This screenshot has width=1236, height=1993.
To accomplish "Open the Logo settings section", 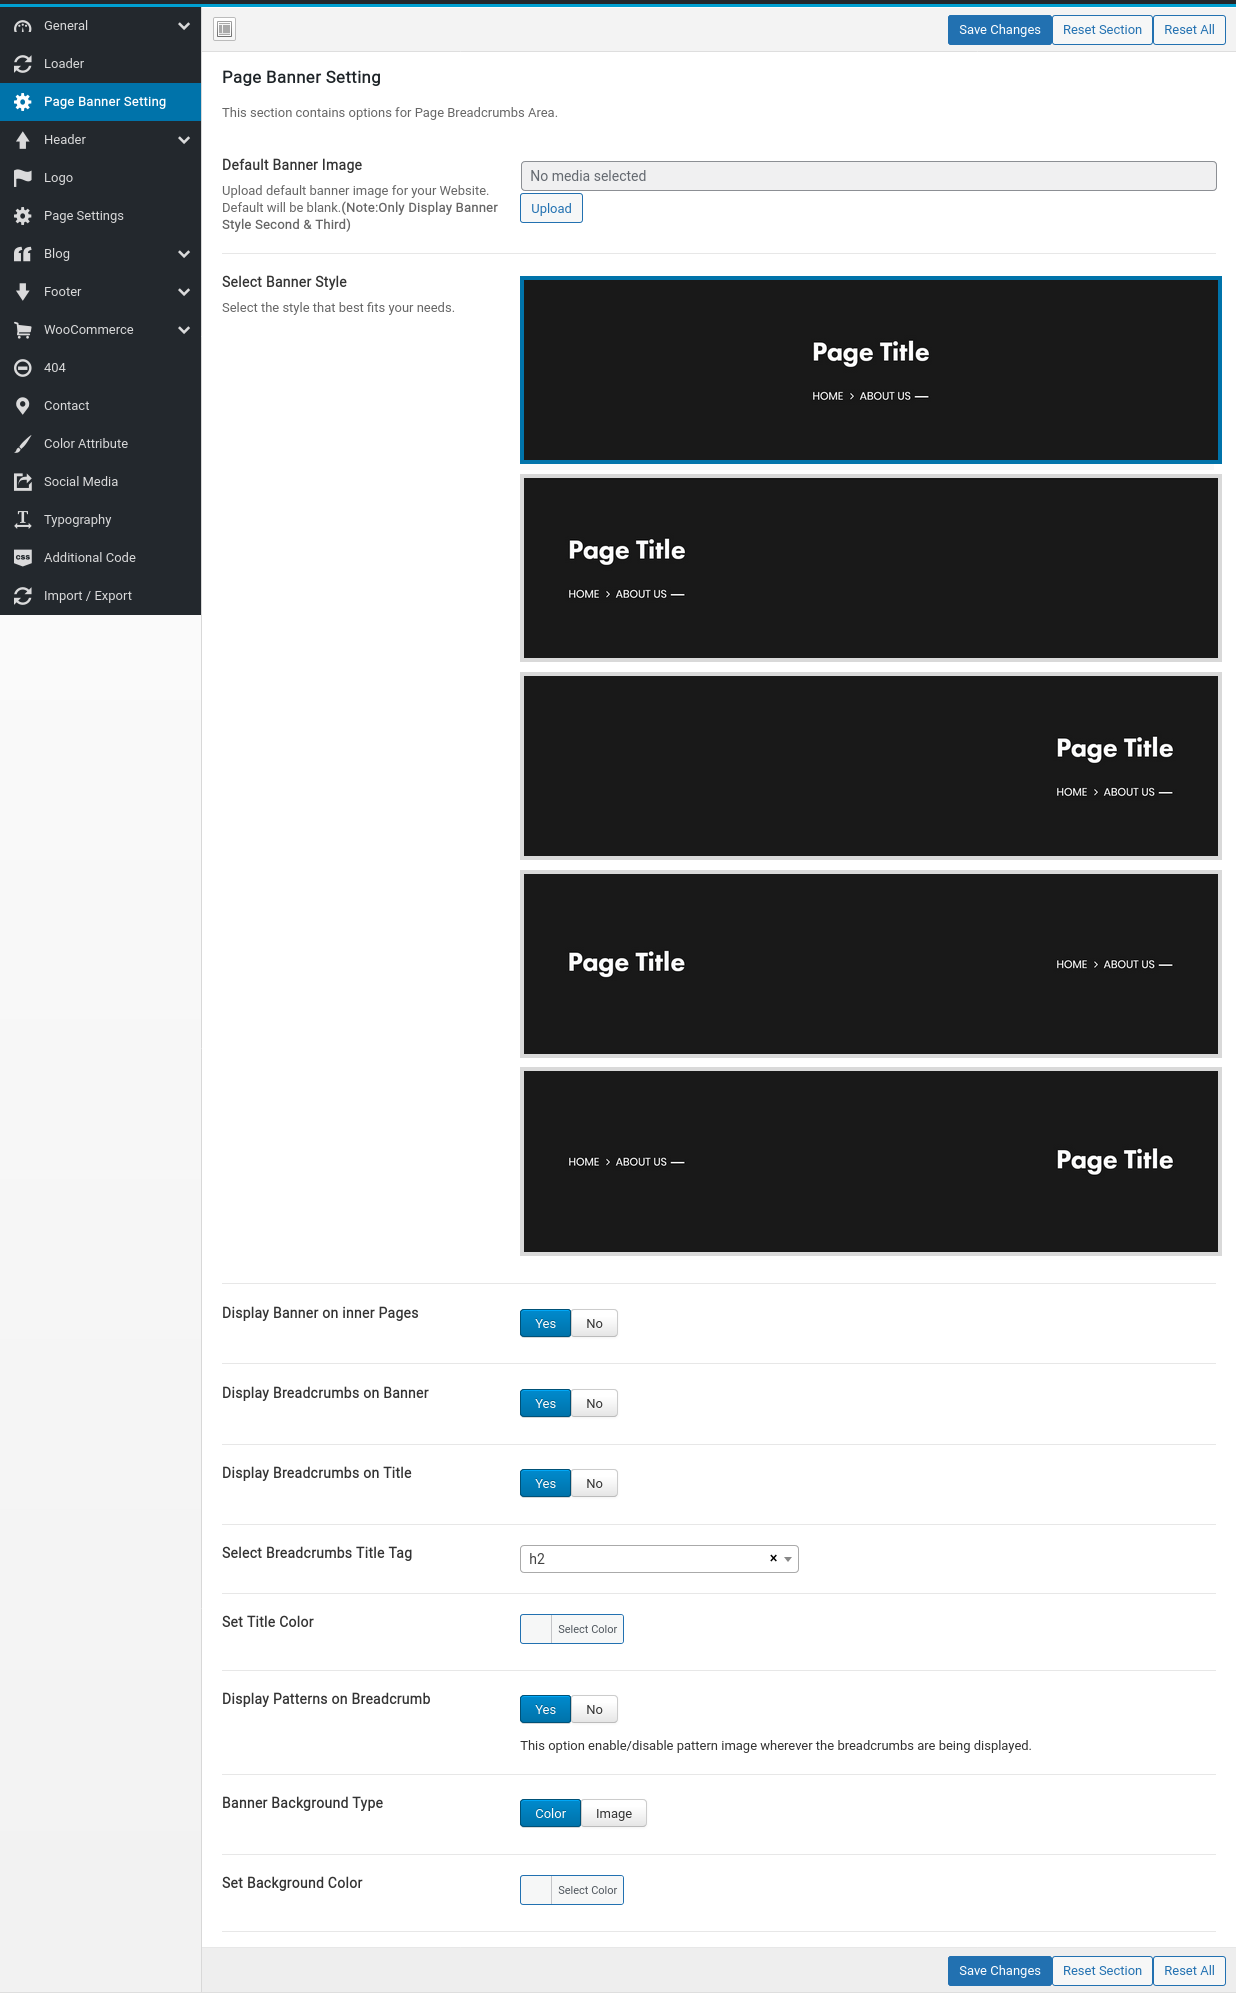I will (100, 178).
